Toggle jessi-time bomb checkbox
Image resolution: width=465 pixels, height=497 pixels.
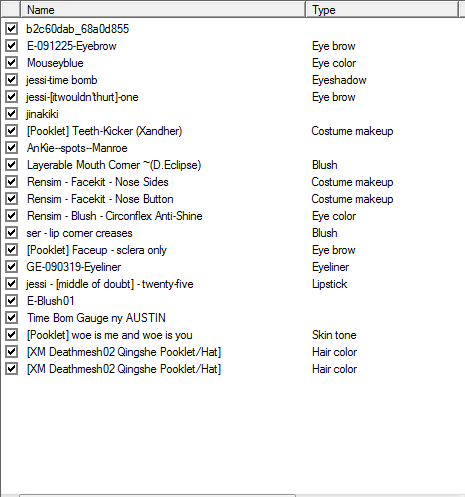[x=11, y=79]
